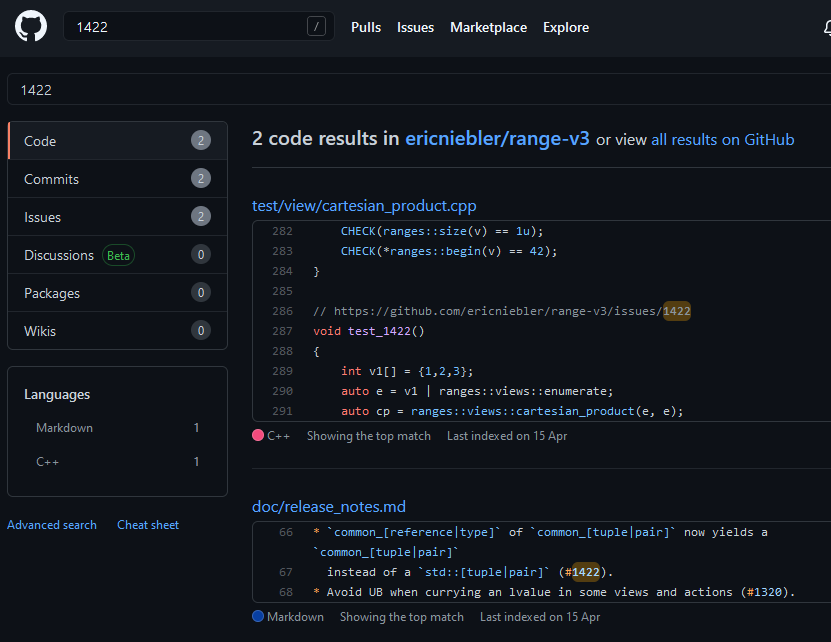This screenshot has height=642, width=831.
Task: Open the notifications bell icon
Action: pyautogui.click(x=827, y=27)
